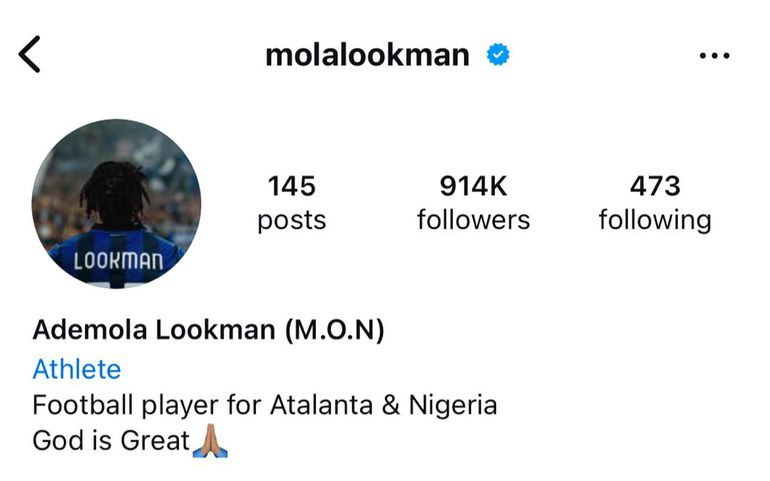Select the Athlete category link

tap(77, 369)
